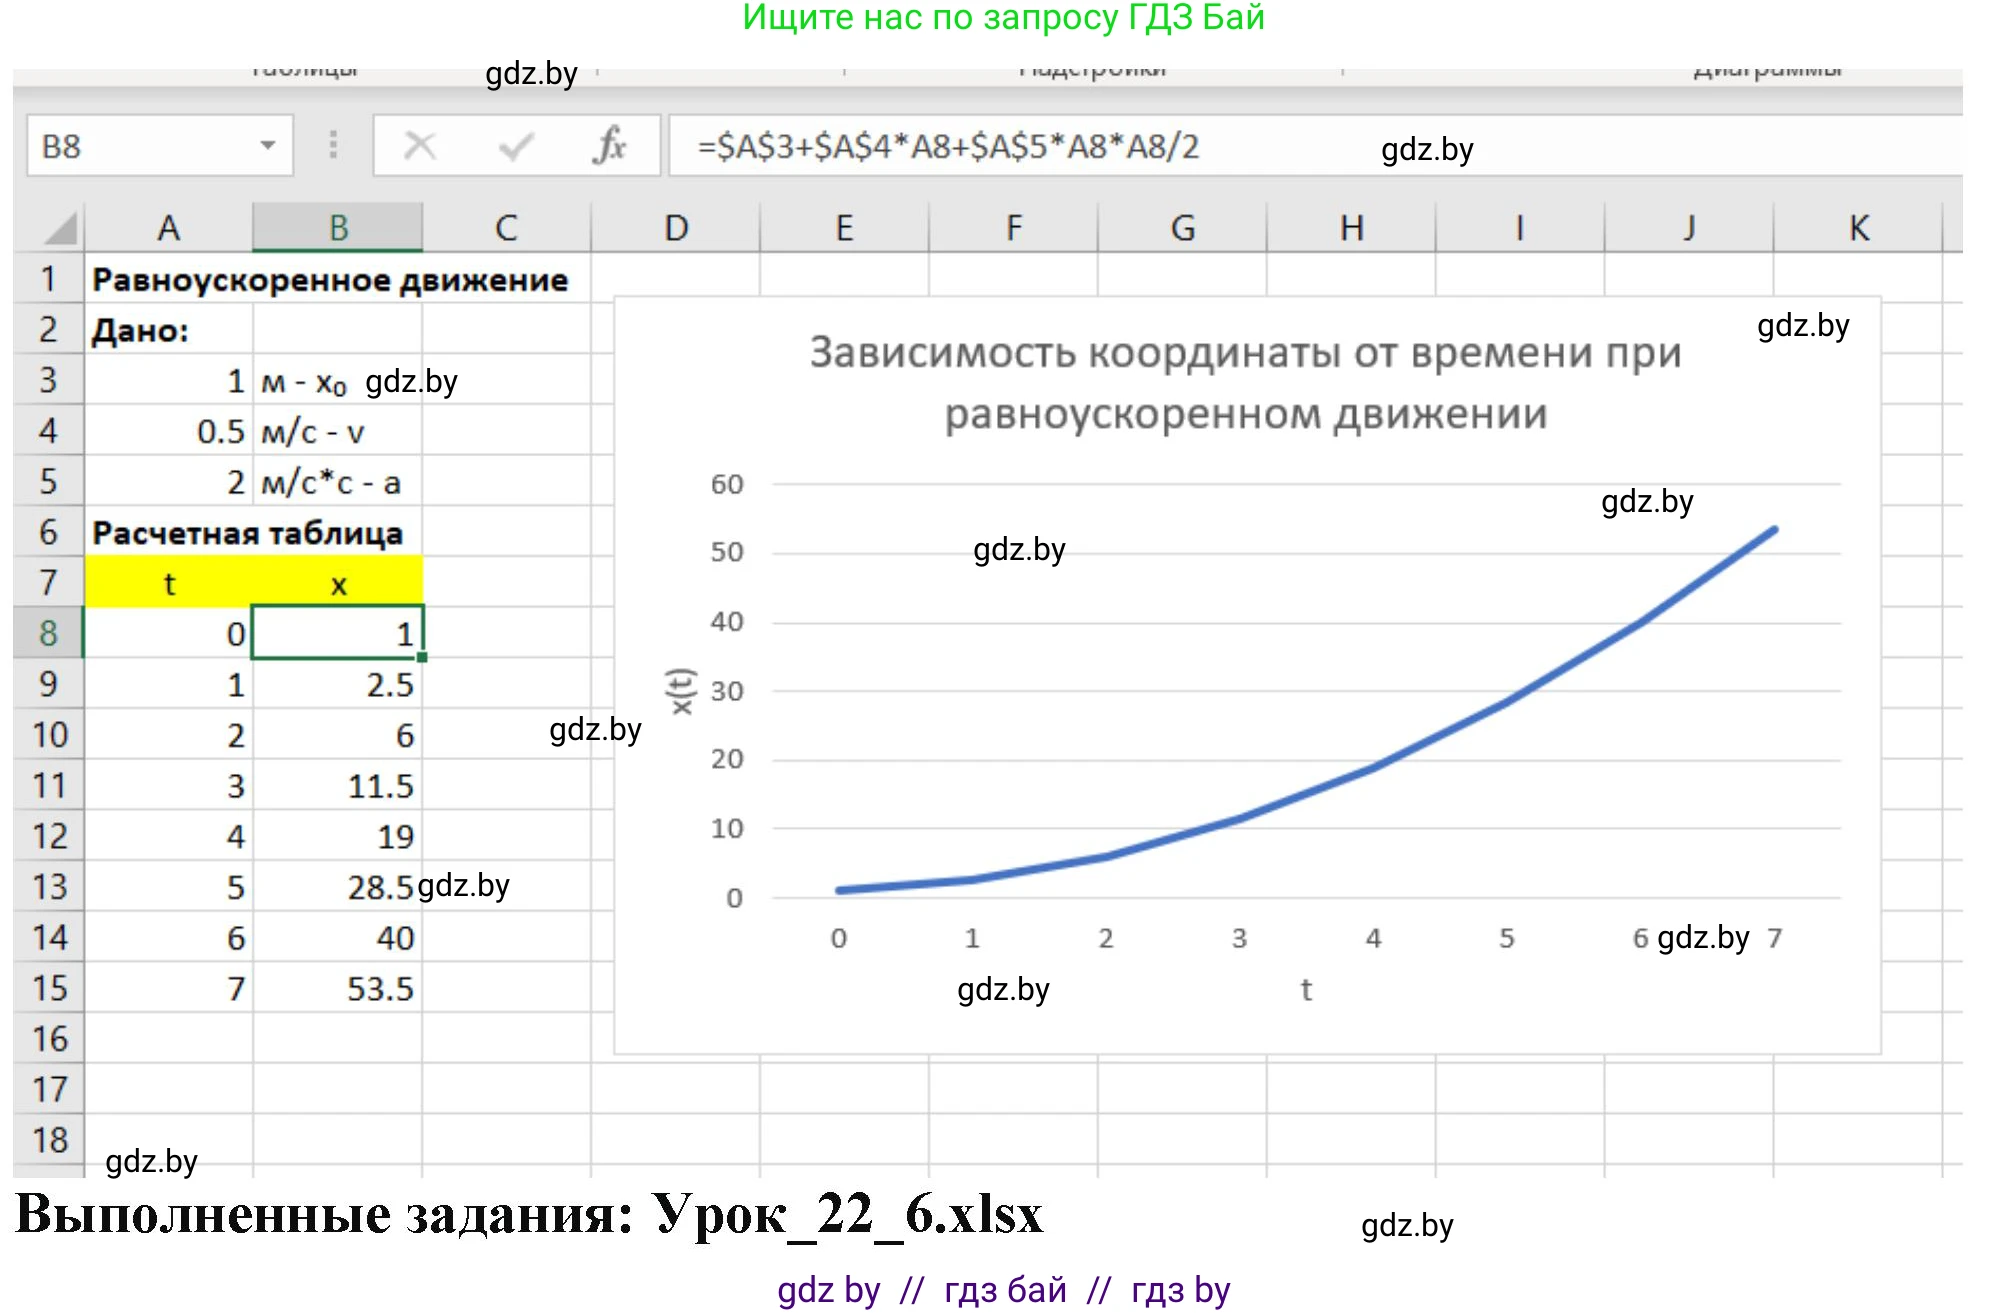Cancel formula entry with the X icon
Image resolution: width=2011 pixels, height=1313 pixels.
[x=420, y=146]
